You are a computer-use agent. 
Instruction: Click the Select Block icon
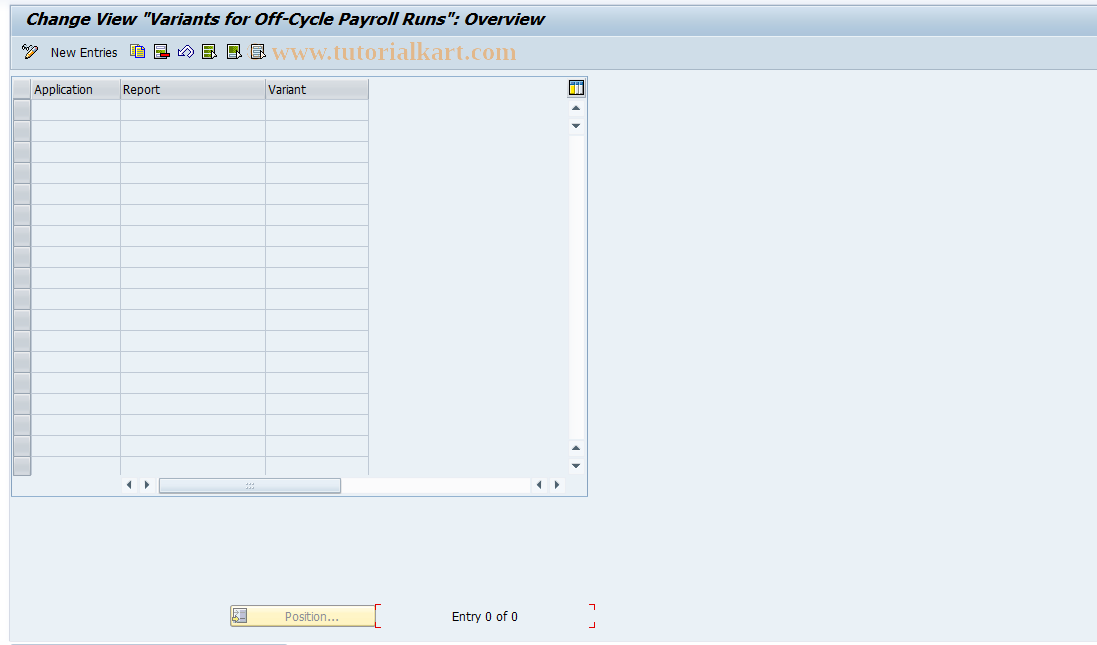coord(234,52)
